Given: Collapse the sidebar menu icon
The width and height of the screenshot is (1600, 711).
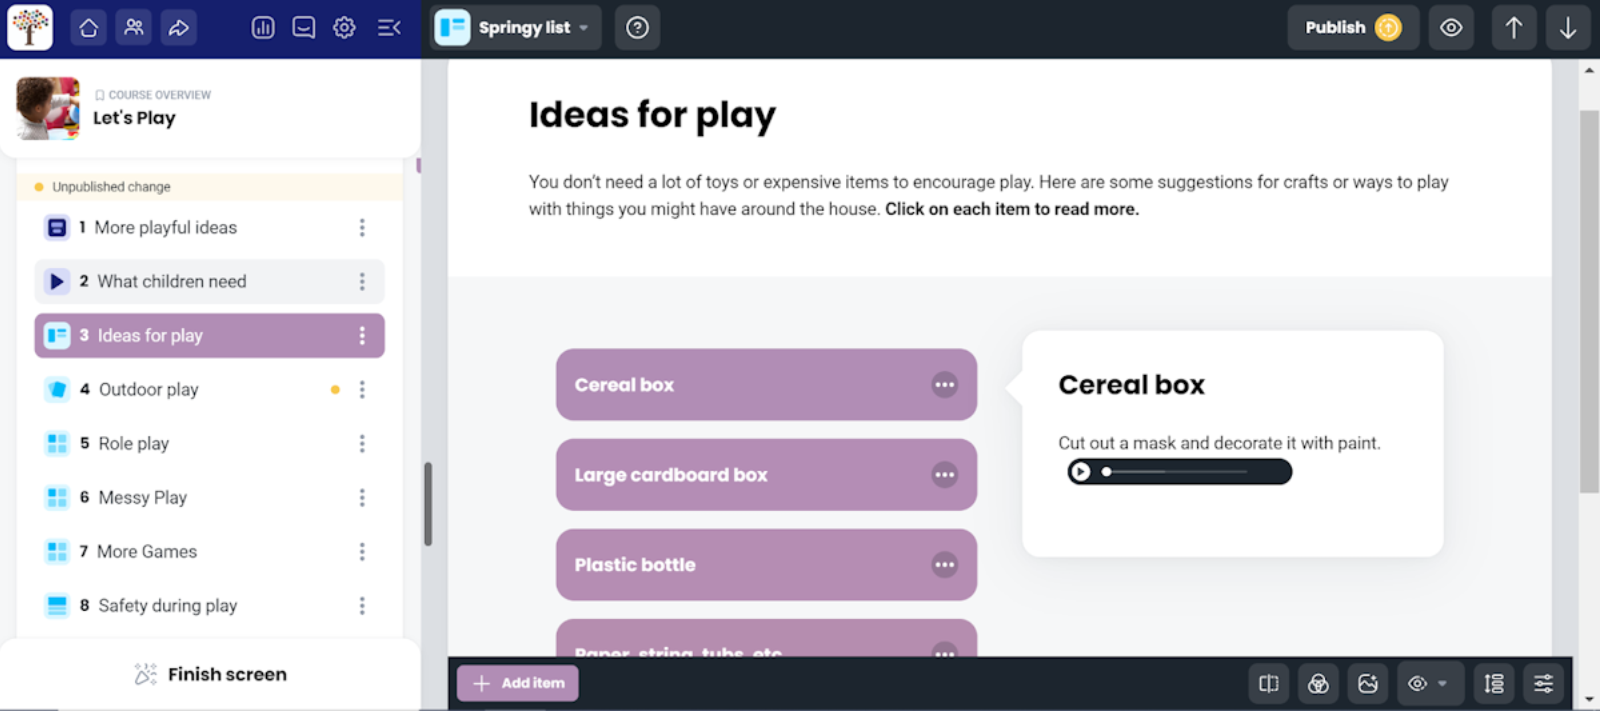Looking at the screenshot, I should 389,28.
